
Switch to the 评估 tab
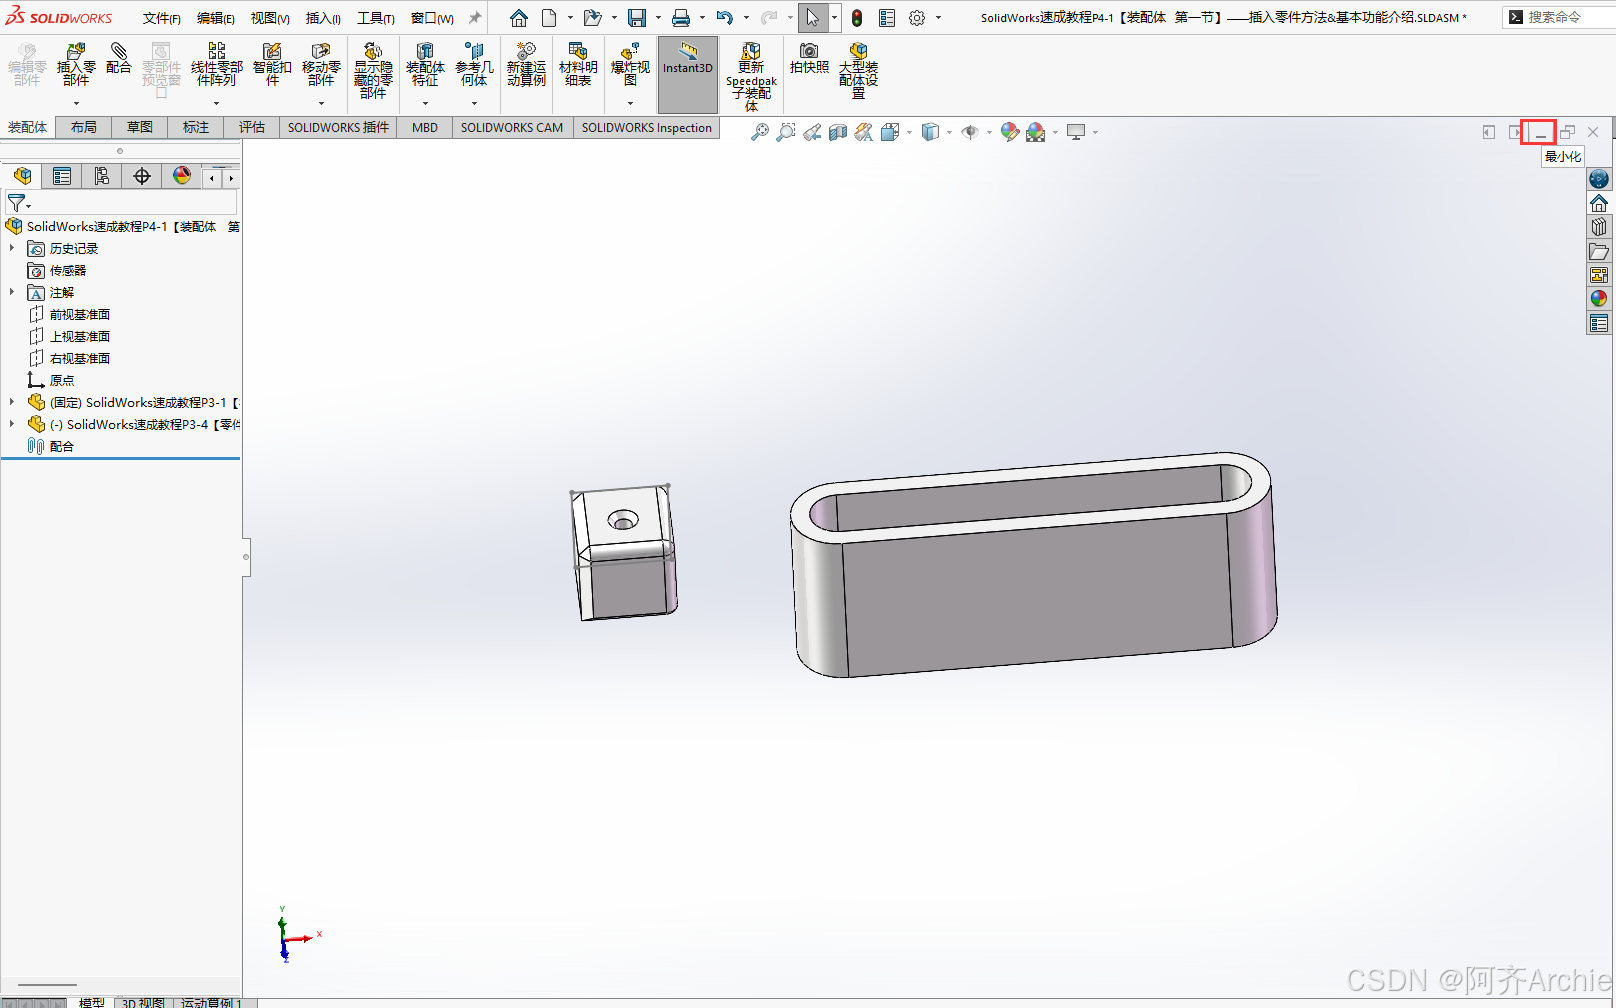252,127
